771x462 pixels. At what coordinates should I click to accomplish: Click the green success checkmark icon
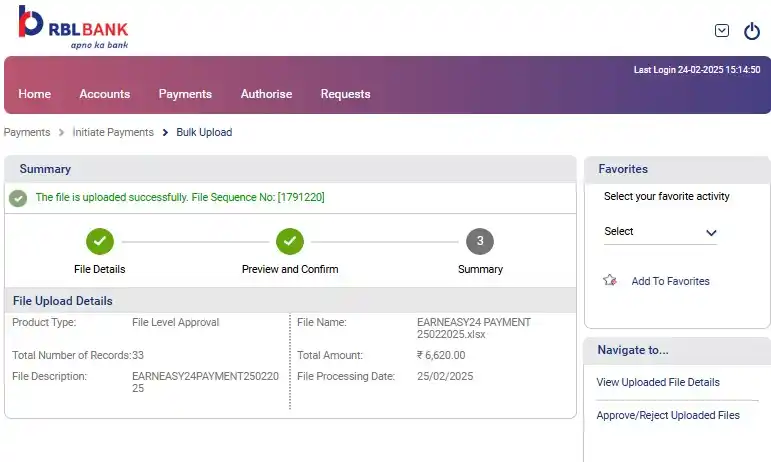[18, 198]
